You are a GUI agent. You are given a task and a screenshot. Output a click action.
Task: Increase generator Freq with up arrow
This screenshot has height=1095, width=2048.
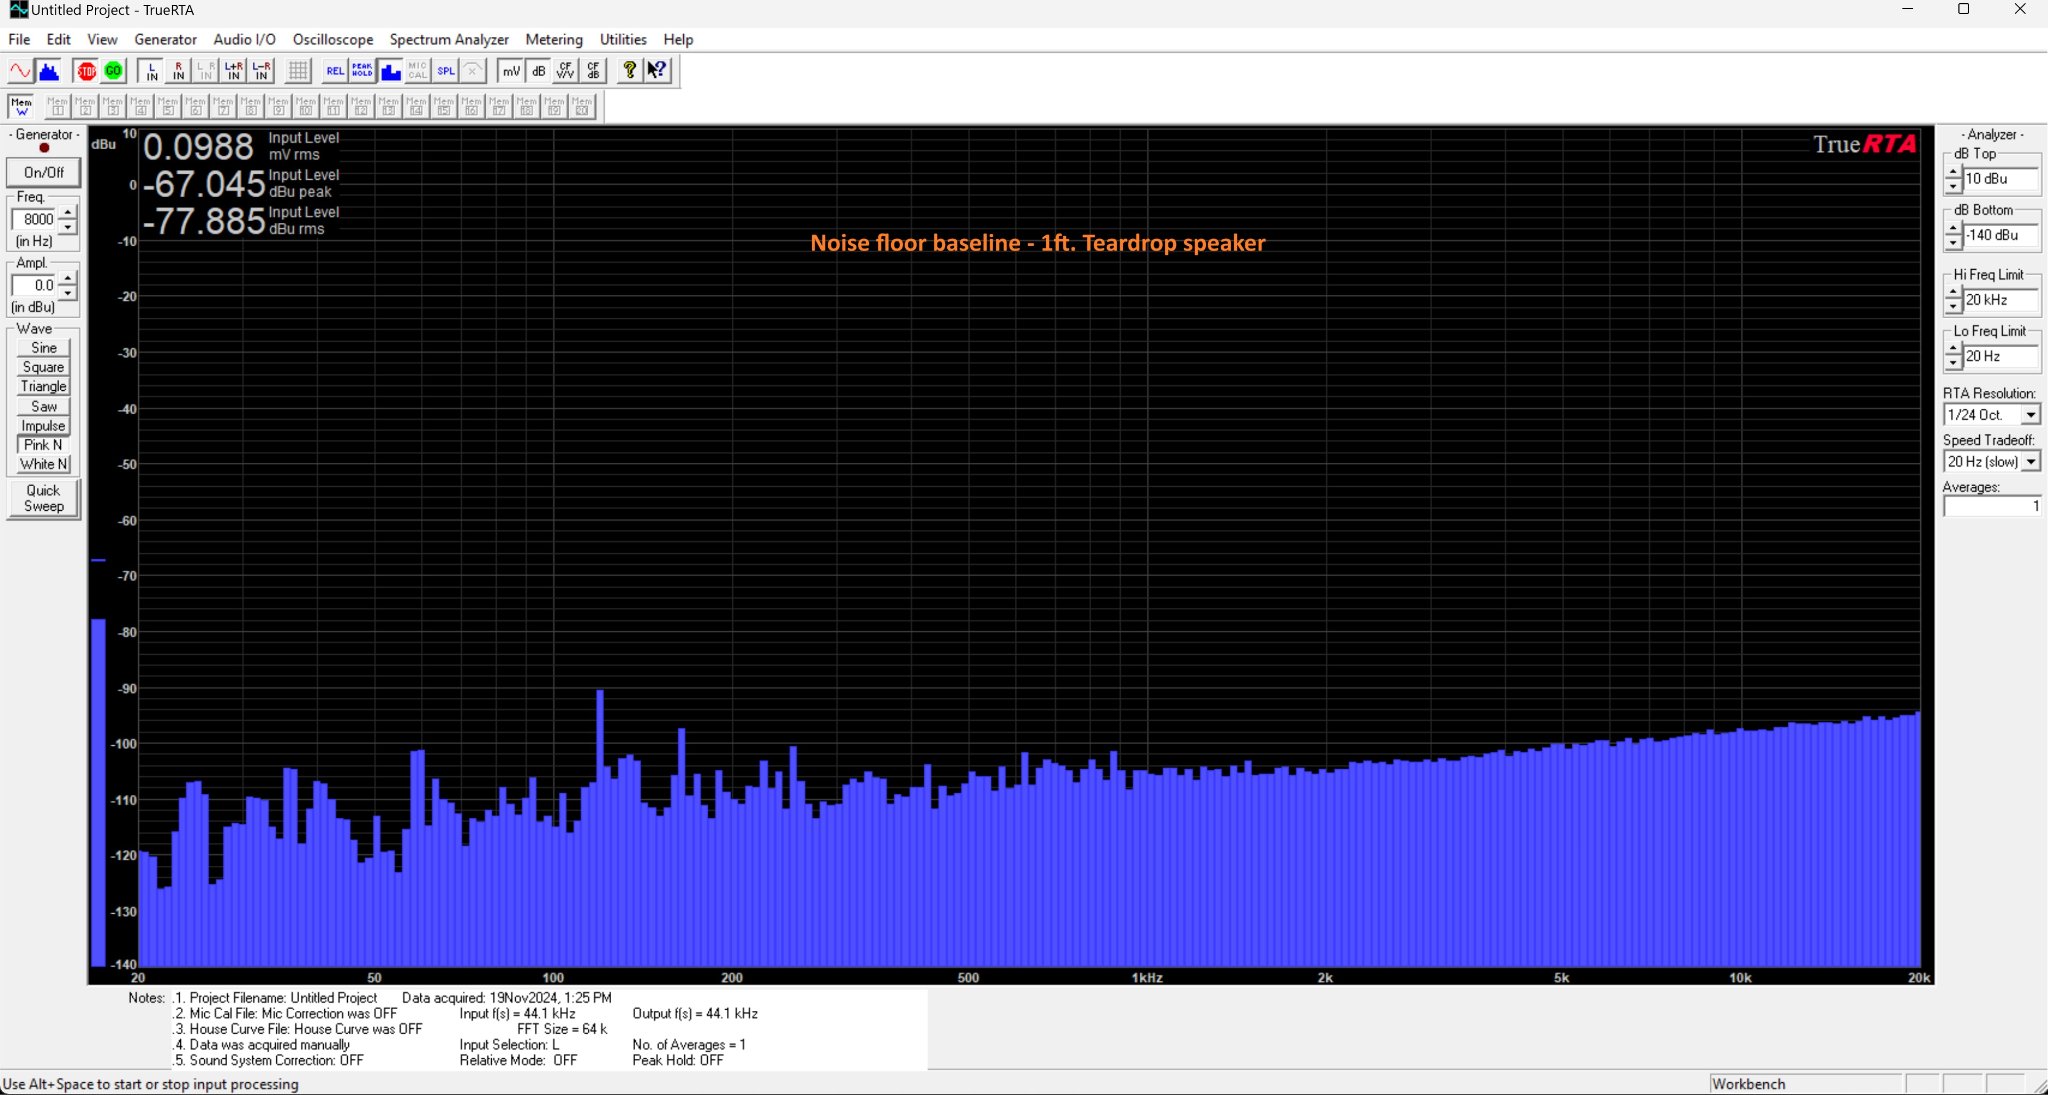click(67, 213)
